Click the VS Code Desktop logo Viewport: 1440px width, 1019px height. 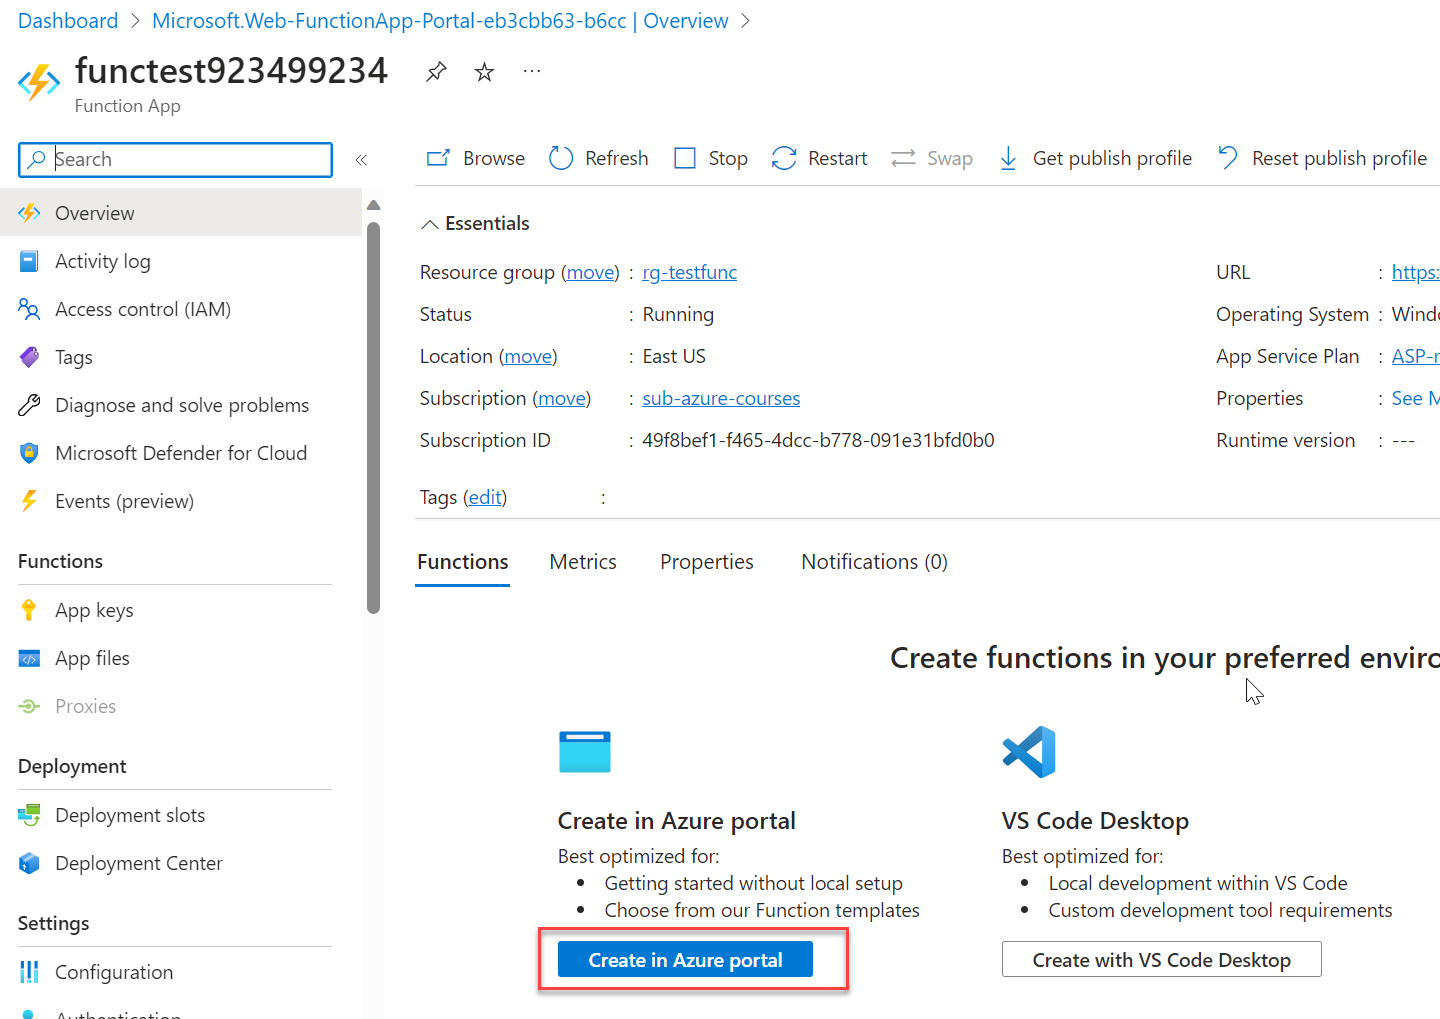click(1029, 752)
